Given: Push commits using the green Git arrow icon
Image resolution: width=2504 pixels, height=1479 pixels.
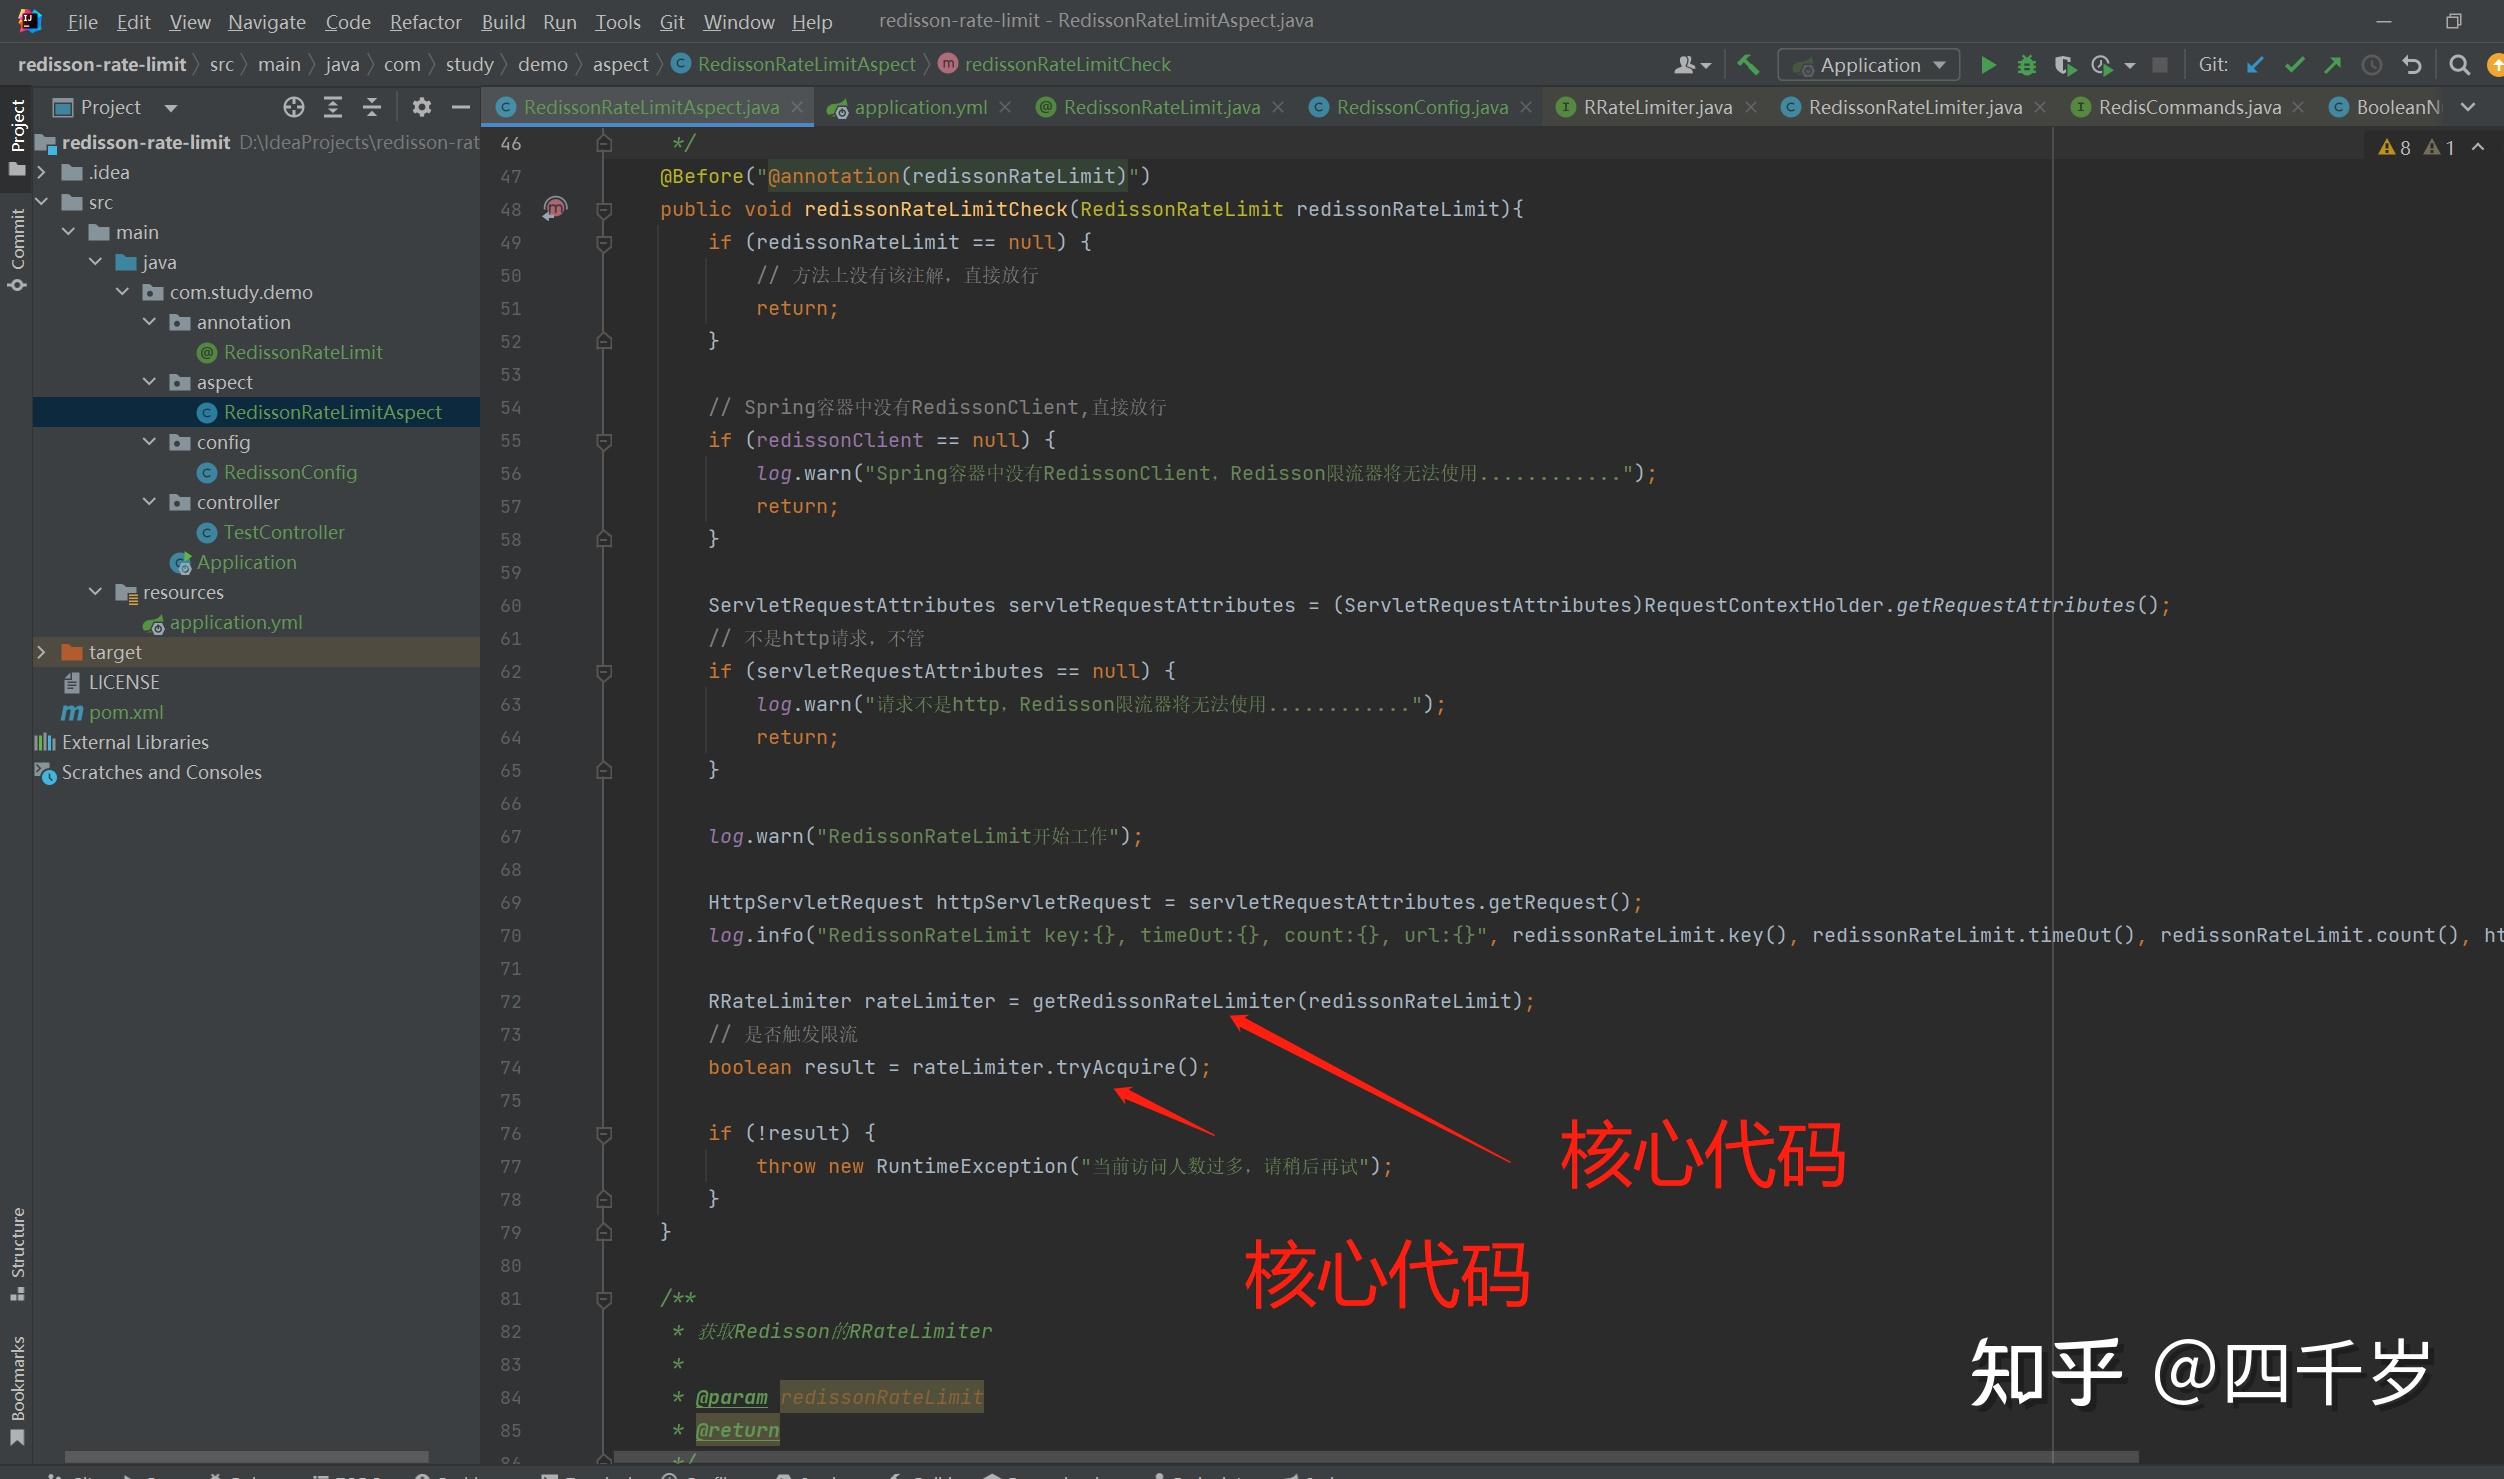Looking at the screenshot, I should pyautogui.click(x=2332, y=64).
